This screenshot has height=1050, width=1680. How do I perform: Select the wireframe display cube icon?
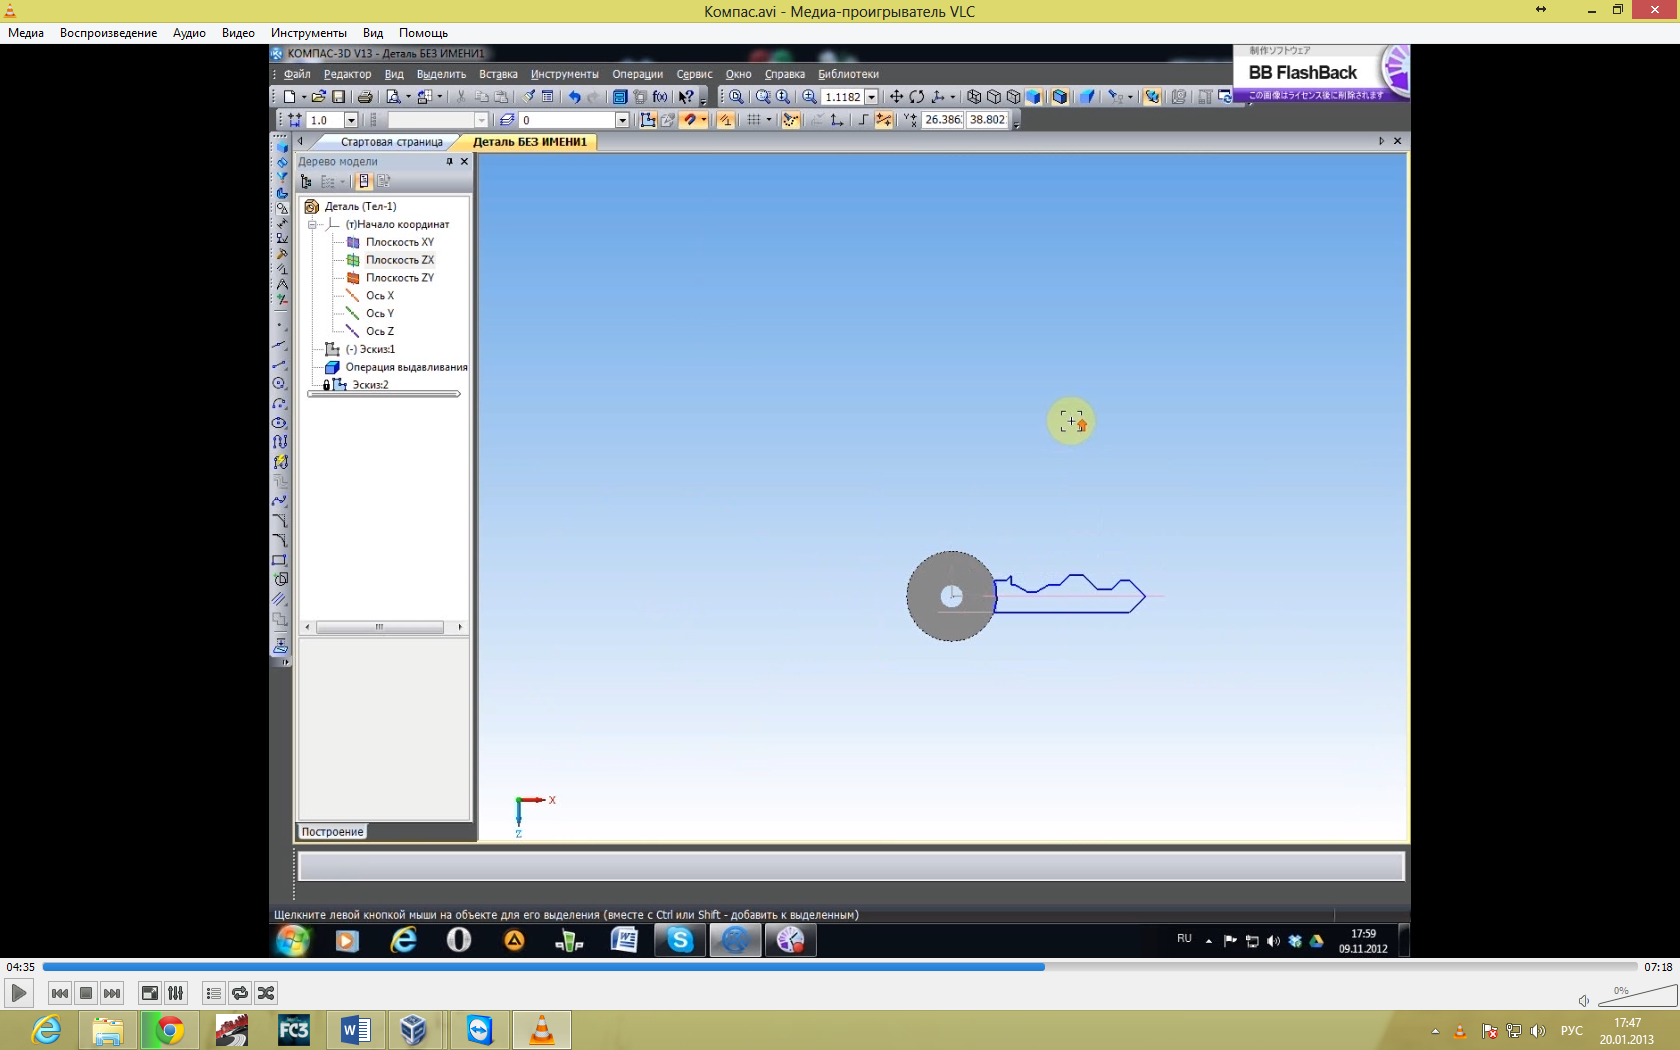(974, 97)
